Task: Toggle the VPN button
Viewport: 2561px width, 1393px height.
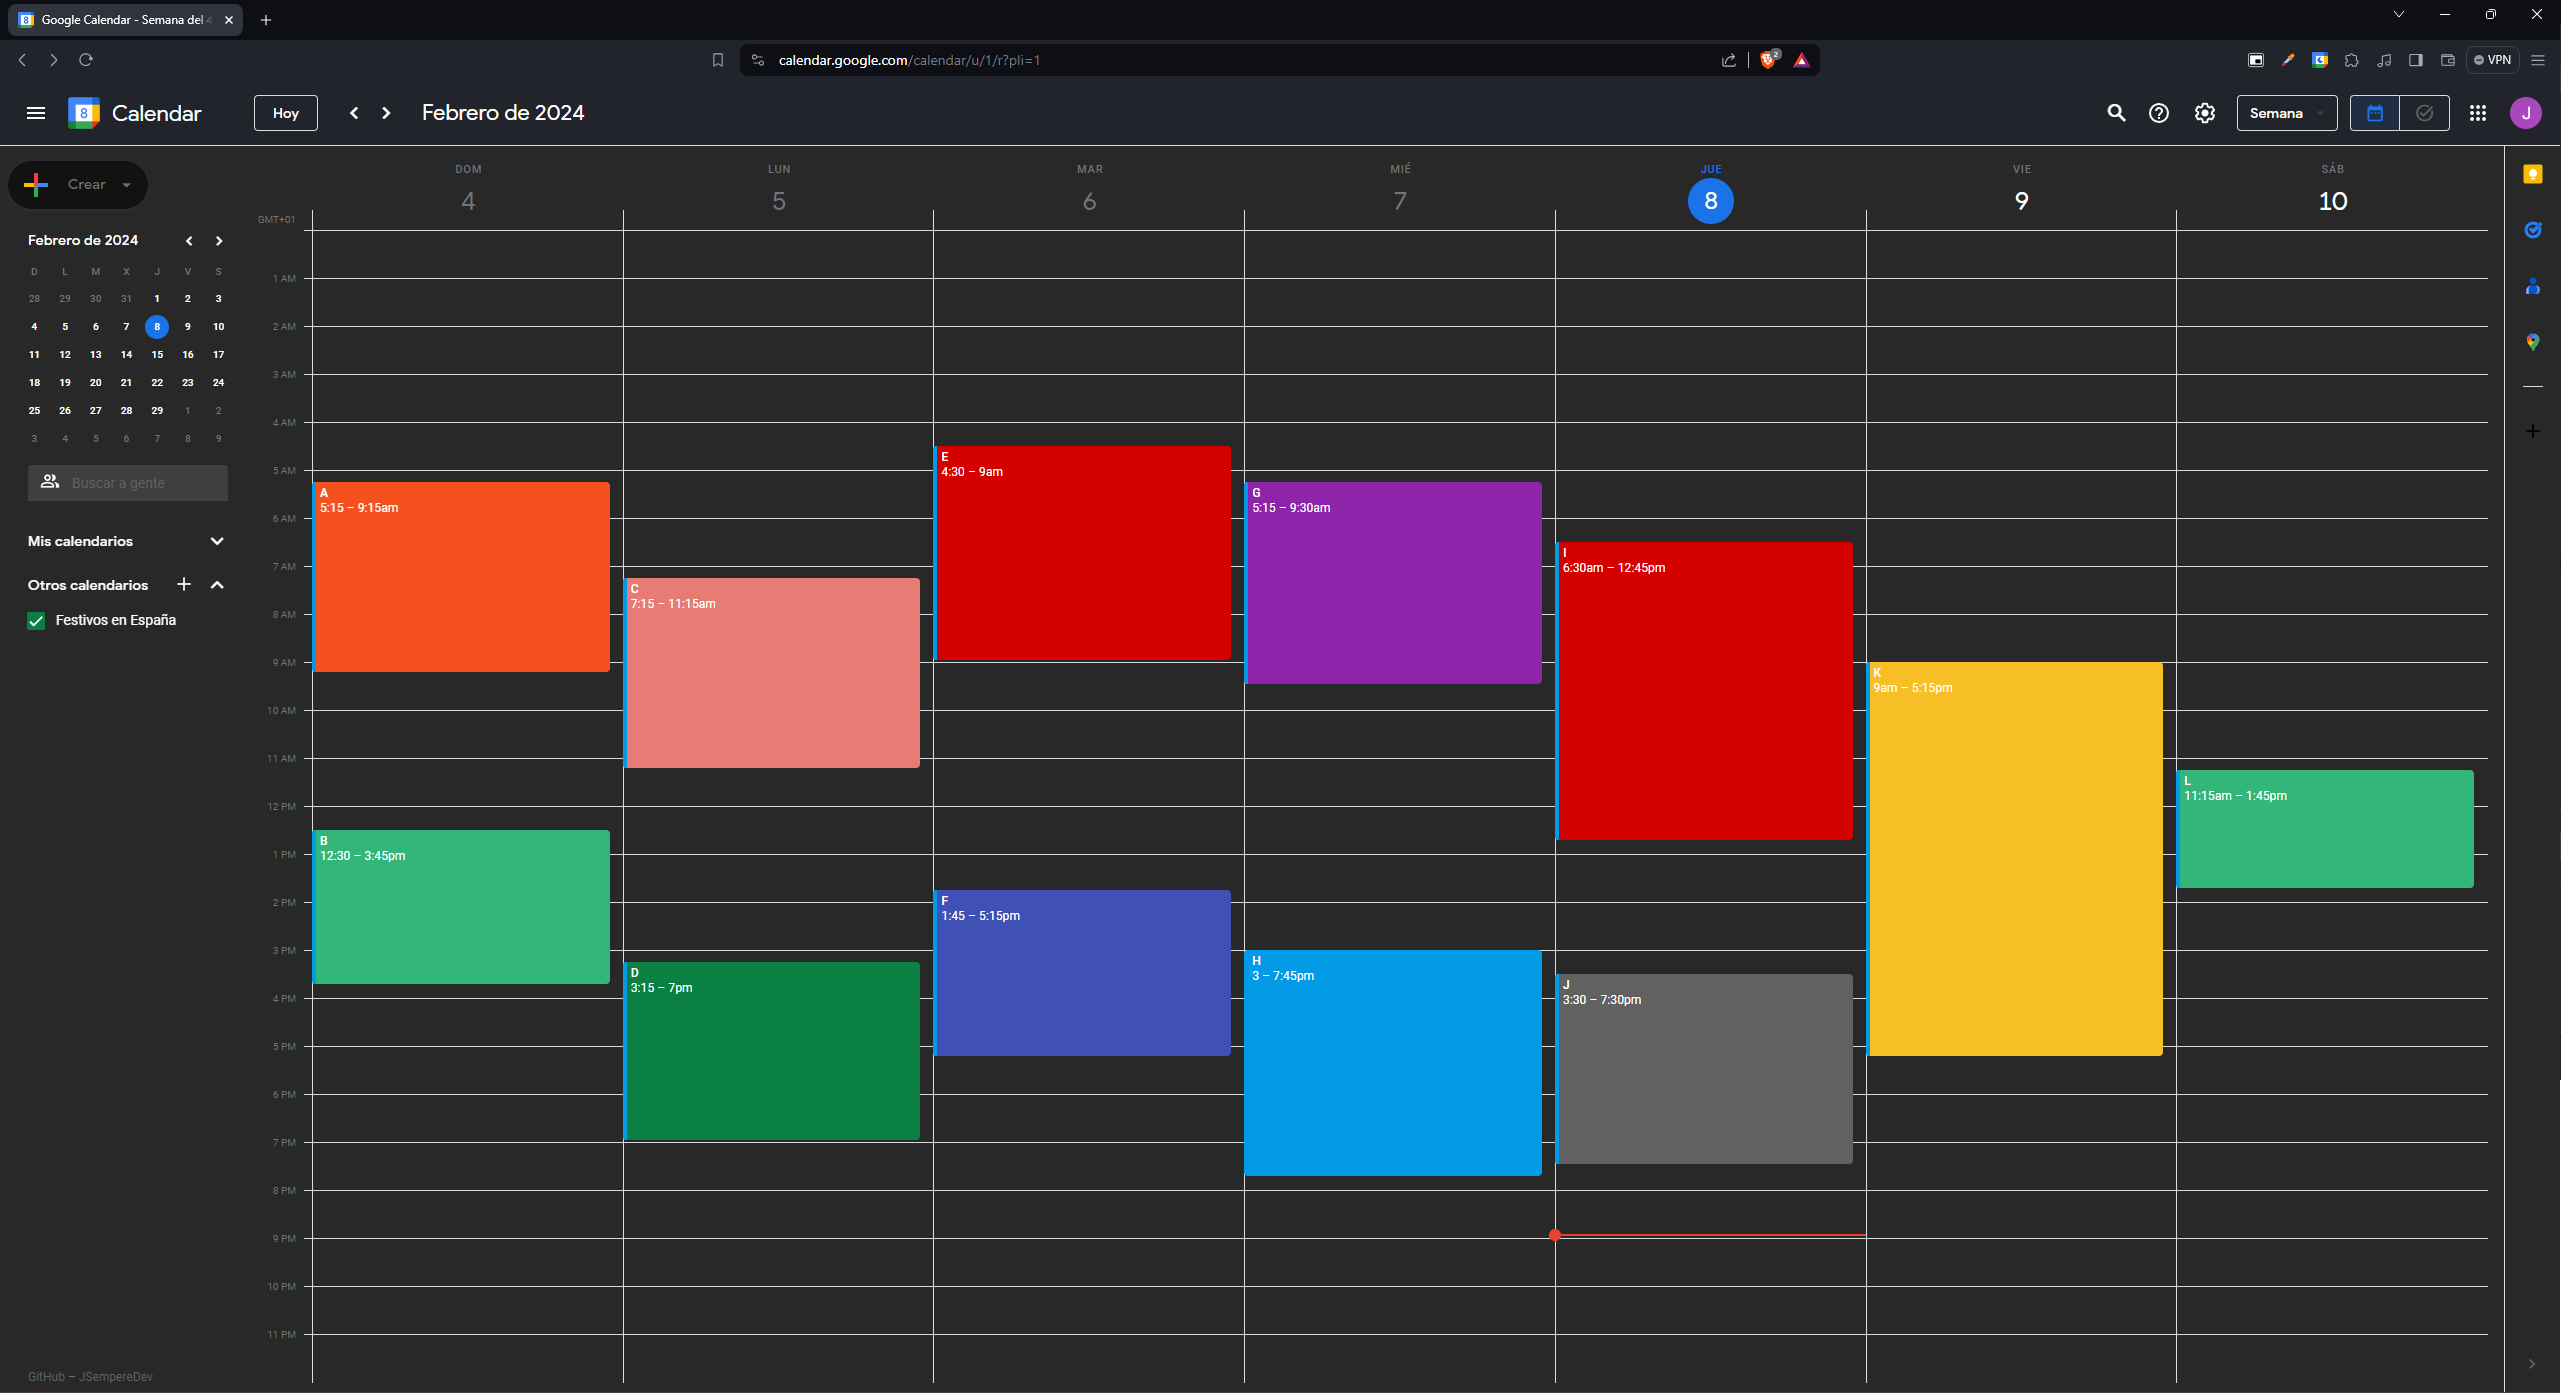Action: pos(2493,60)
